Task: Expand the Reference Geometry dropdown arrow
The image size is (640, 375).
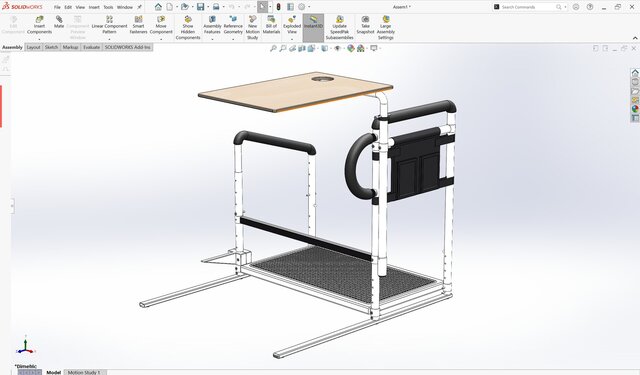Action: point(233,39)
